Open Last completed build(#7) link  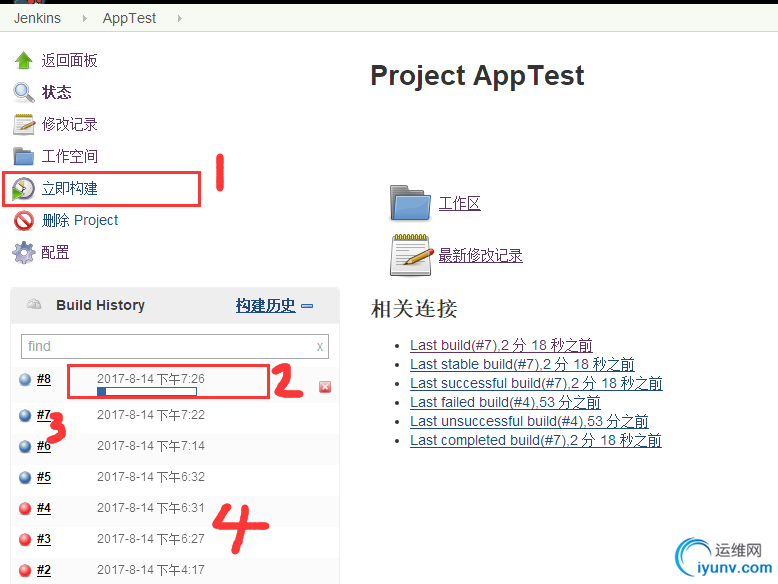(x=536, y=440)
